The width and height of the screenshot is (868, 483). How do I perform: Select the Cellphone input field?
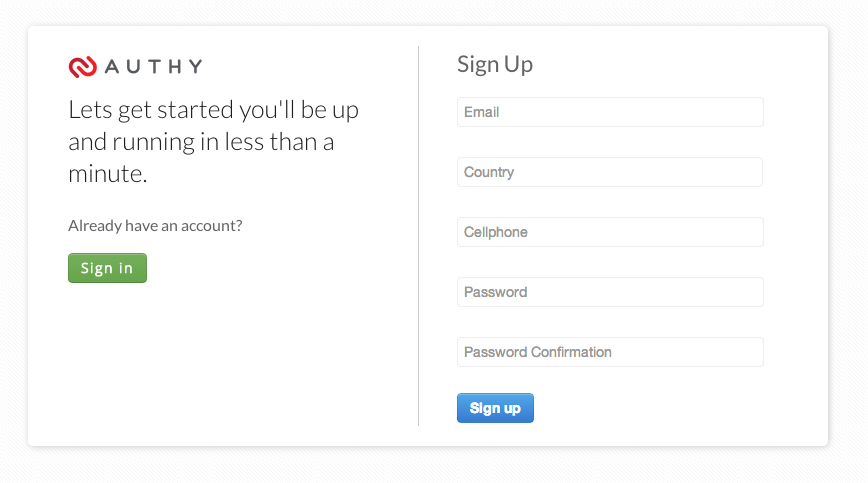[x=610, y=232]
